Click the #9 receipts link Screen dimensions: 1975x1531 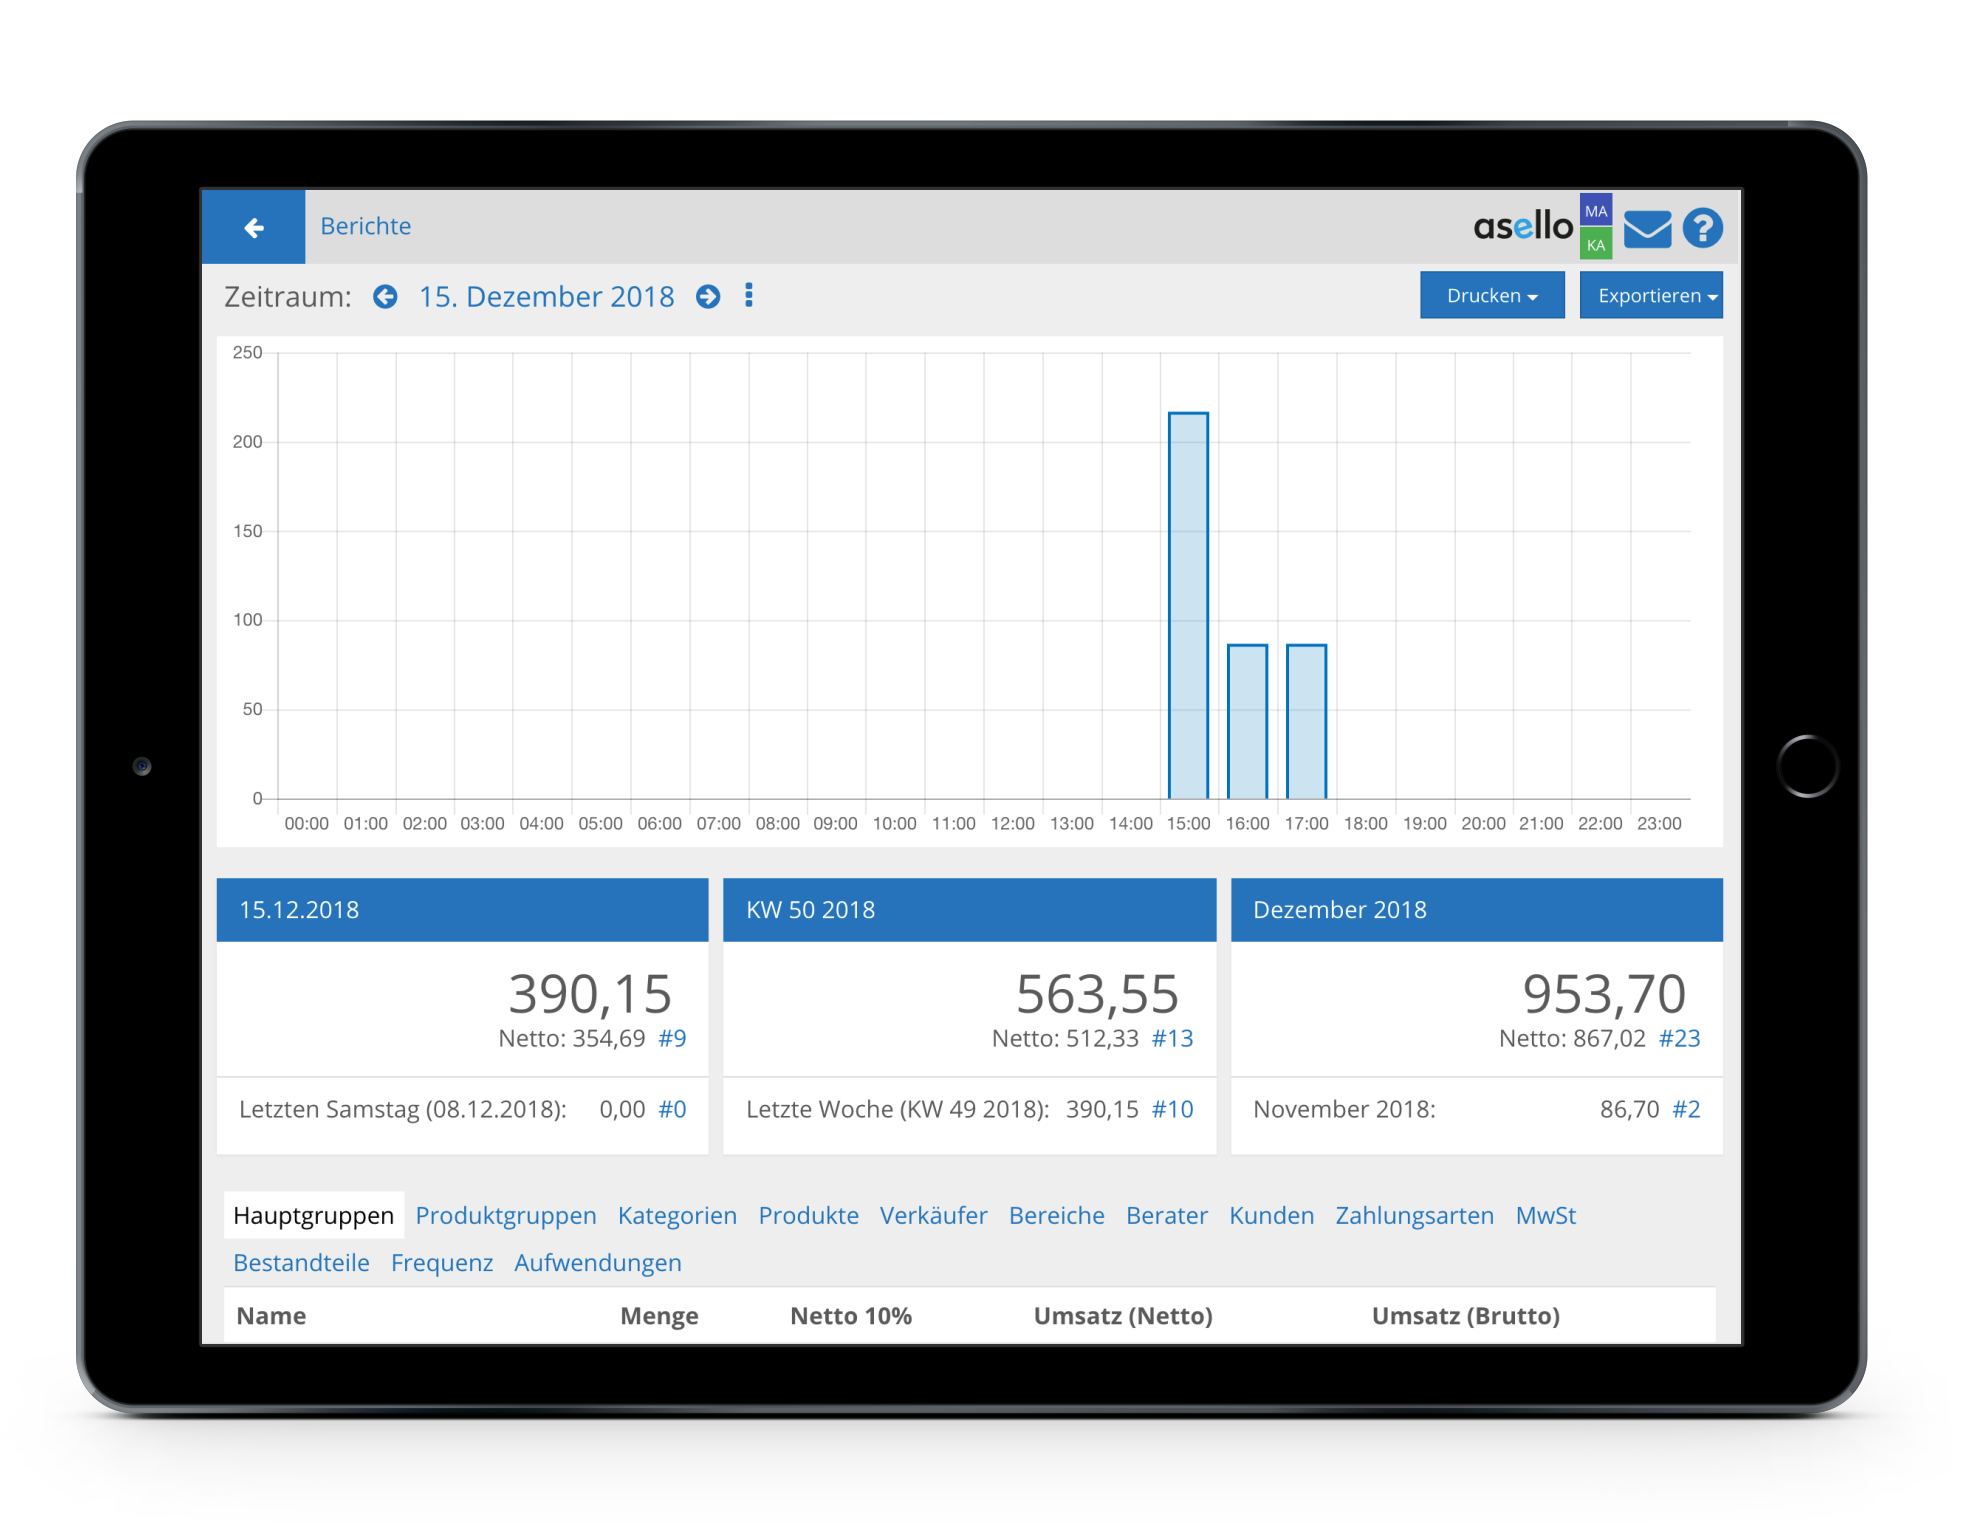672,1039
